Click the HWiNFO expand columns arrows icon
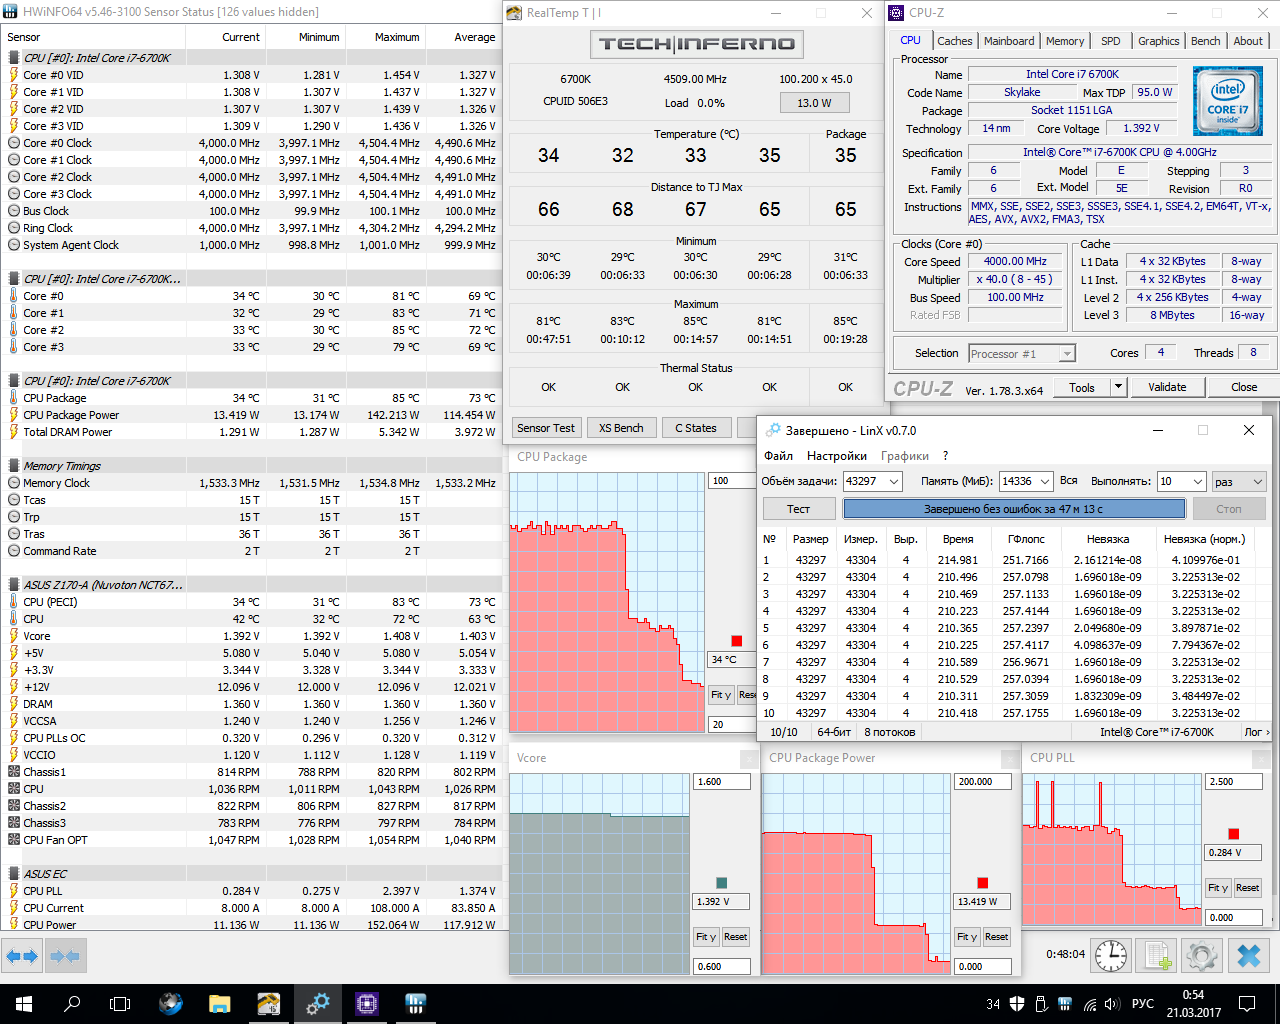Screen dimensions: 1280x1024 point(22,956)
